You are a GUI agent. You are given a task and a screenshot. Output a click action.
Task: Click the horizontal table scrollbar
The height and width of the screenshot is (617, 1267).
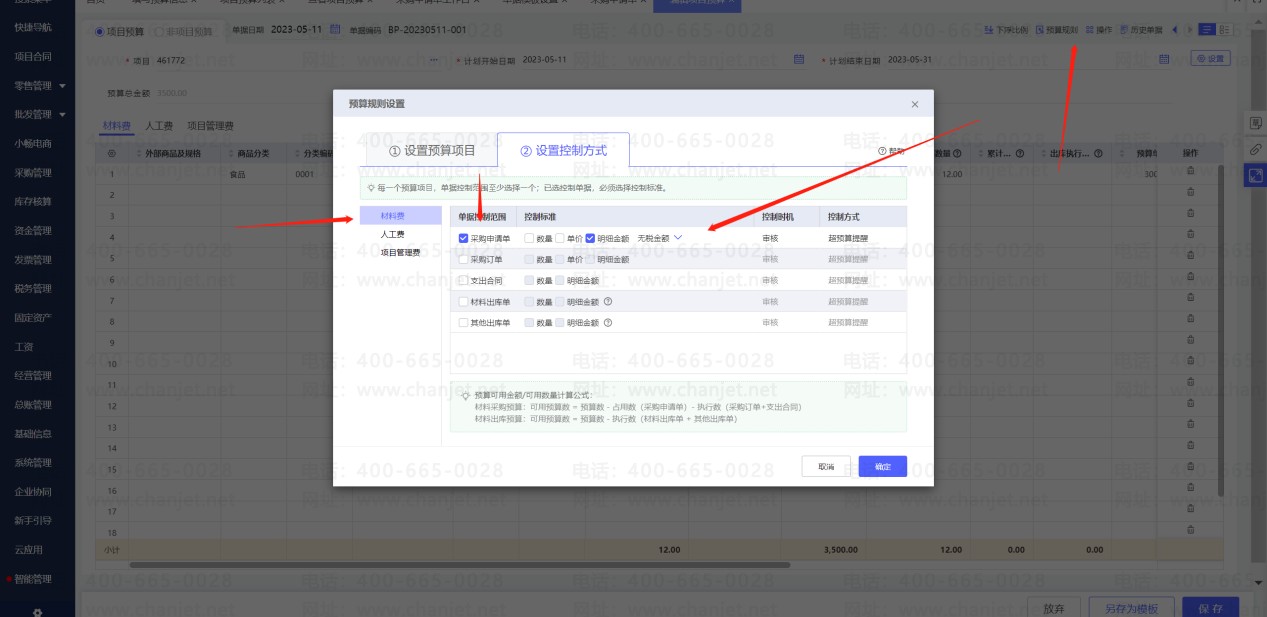pos(460,565)
